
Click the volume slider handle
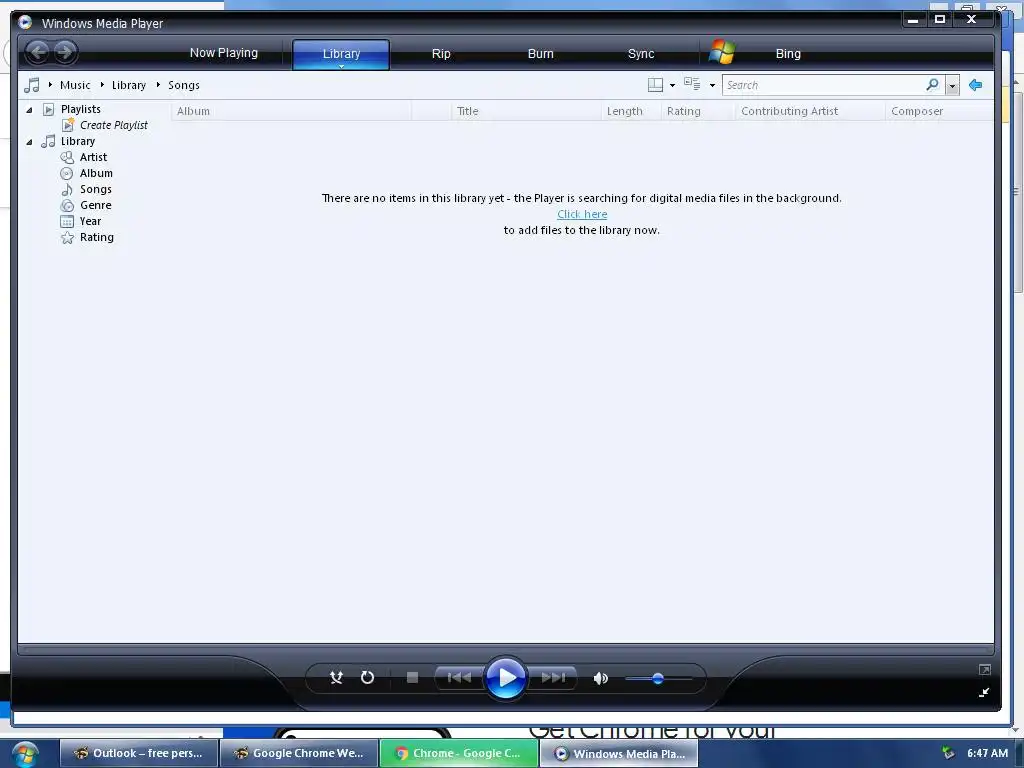coord(658,679)
